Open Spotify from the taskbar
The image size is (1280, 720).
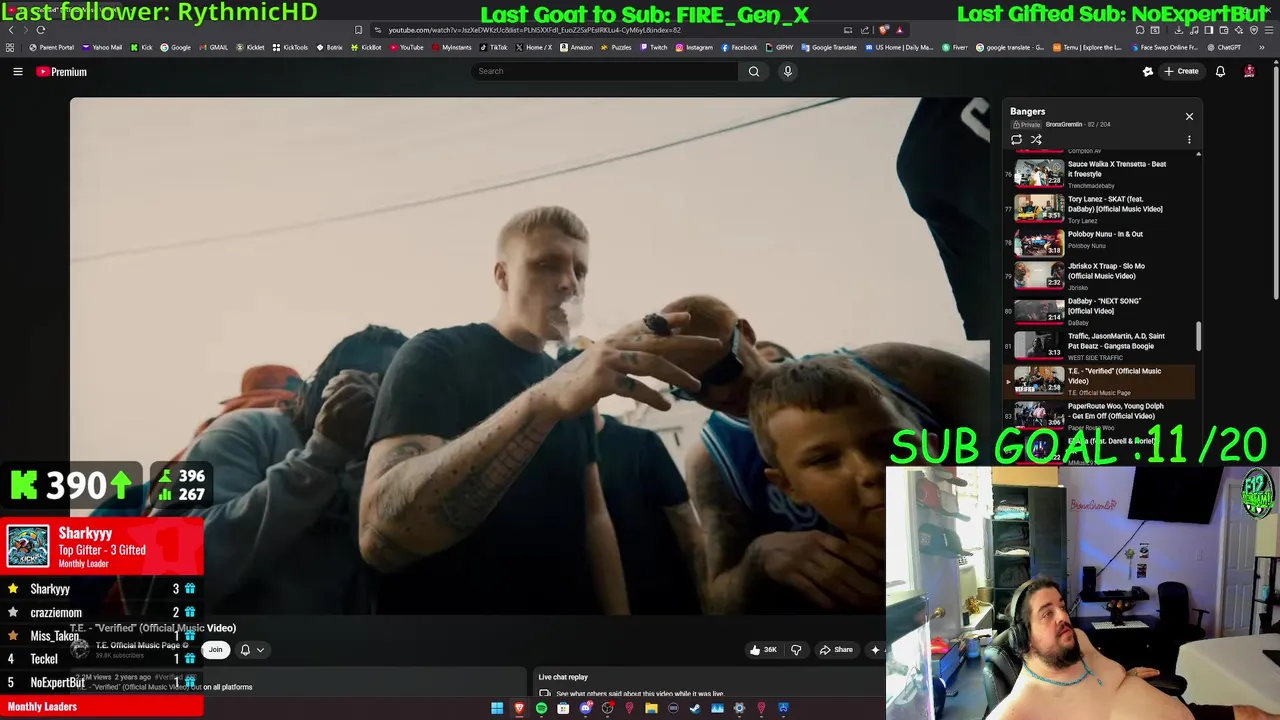[541, 708]
